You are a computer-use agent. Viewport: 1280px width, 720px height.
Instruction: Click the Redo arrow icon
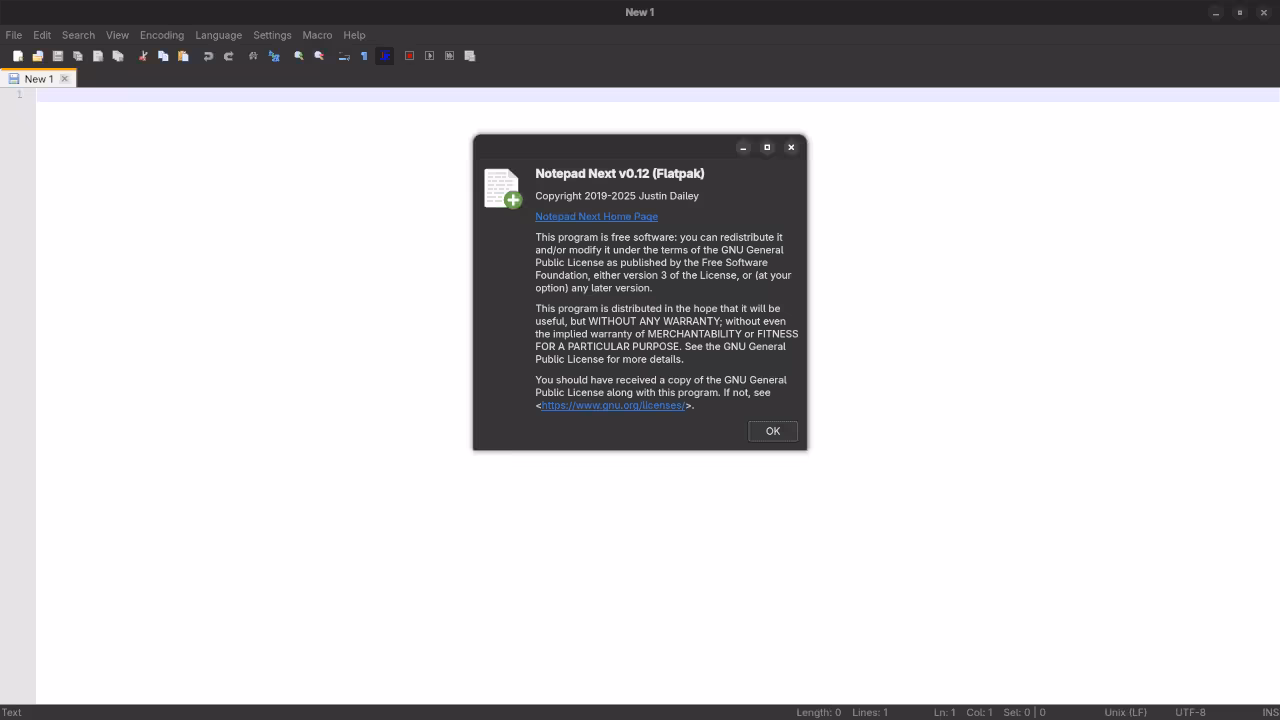pyautogui.click(x=228, y=56)
